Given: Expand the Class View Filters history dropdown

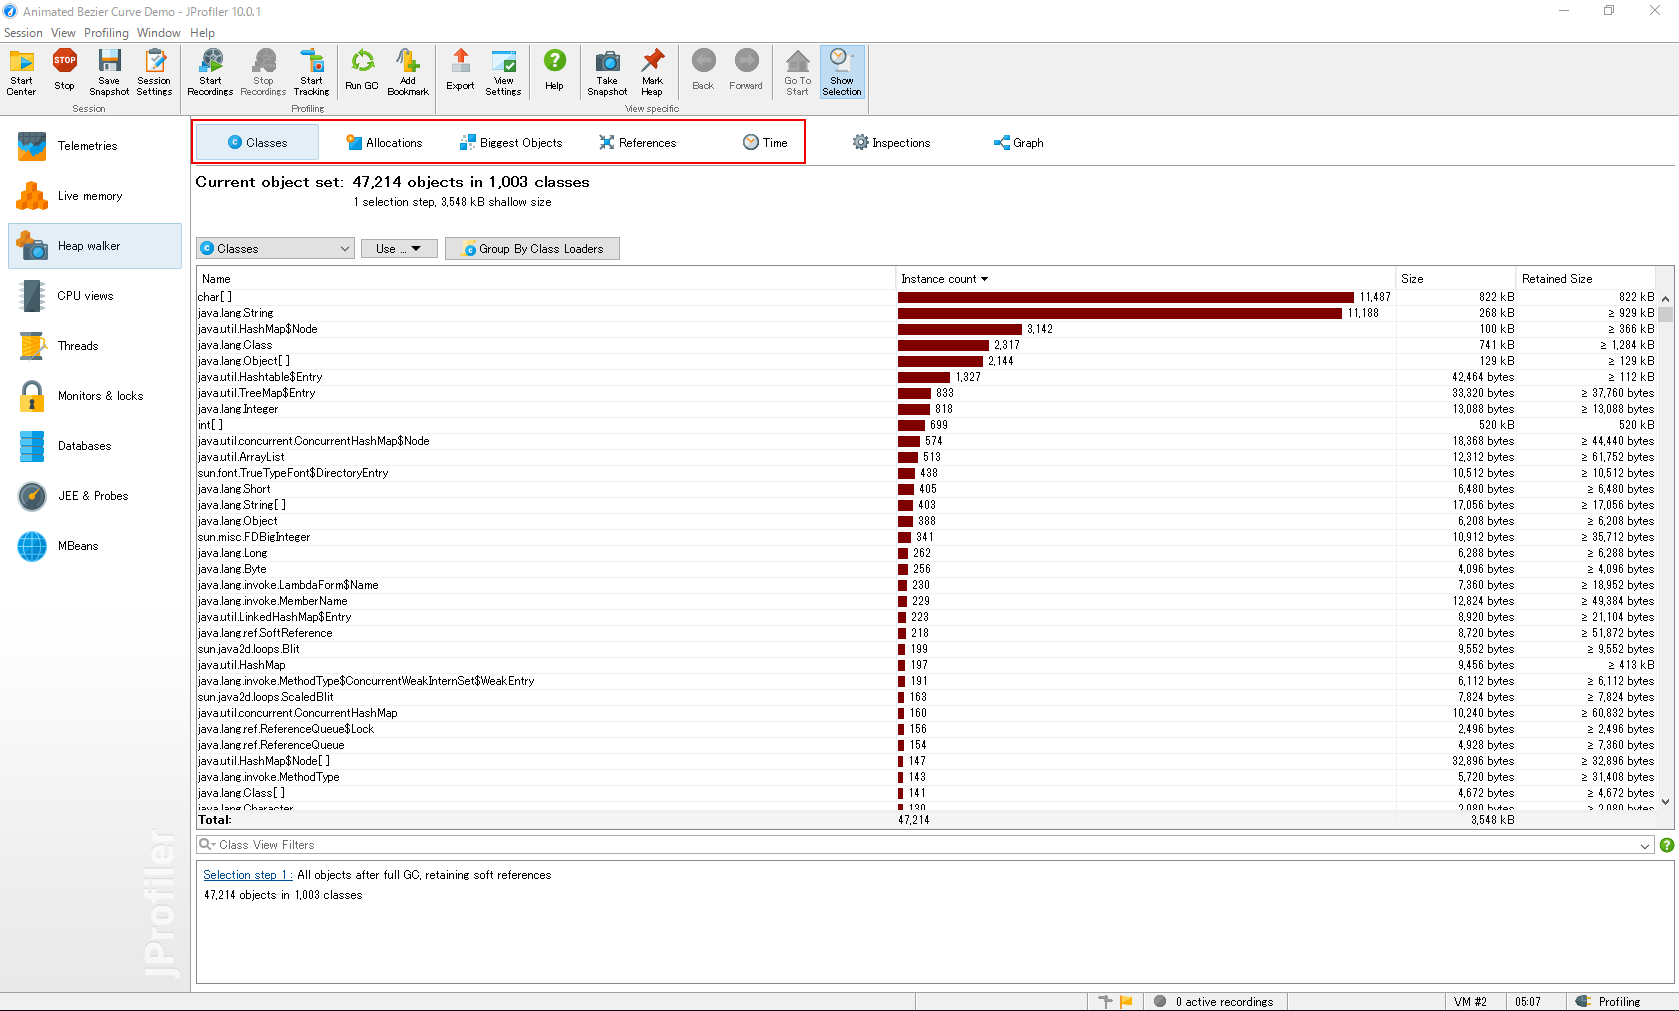Looking at the screenshot, I should coord(1645,846).
